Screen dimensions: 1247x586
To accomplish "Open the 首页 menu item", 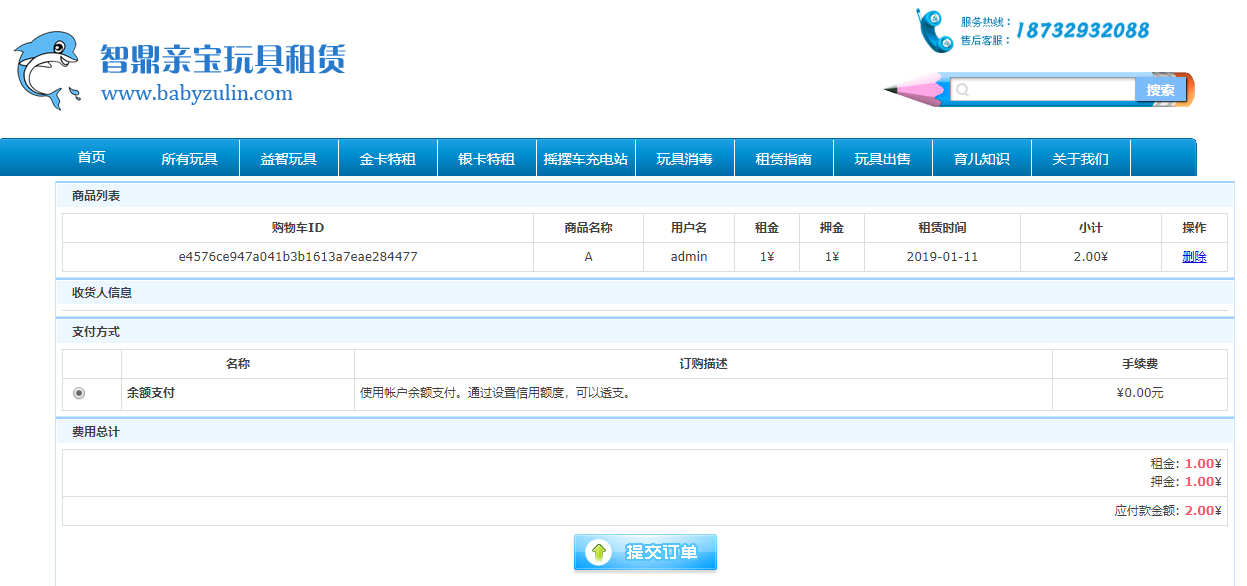I will click(91, 158).
